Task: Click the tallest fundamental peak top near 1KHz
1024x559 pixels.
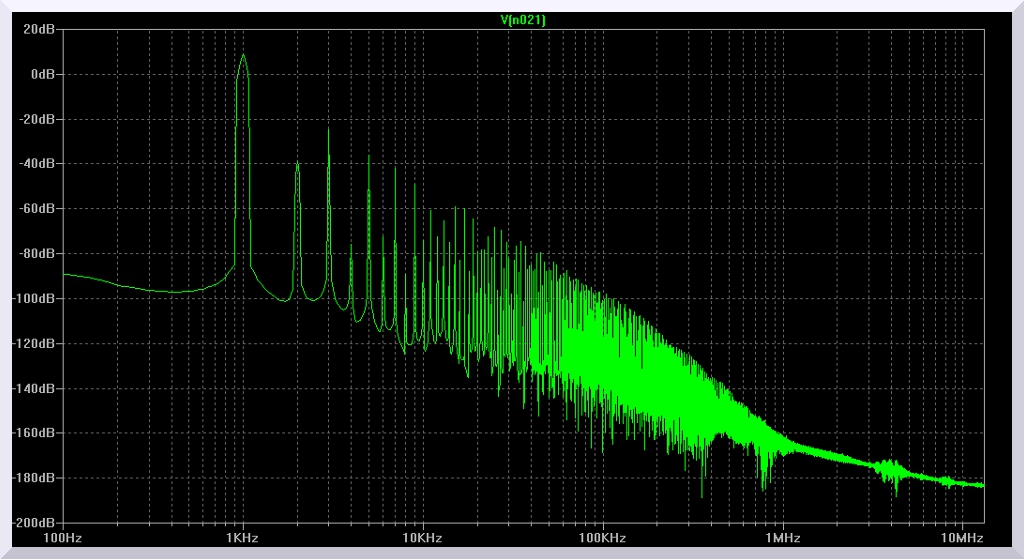Action: click(242, 56)
